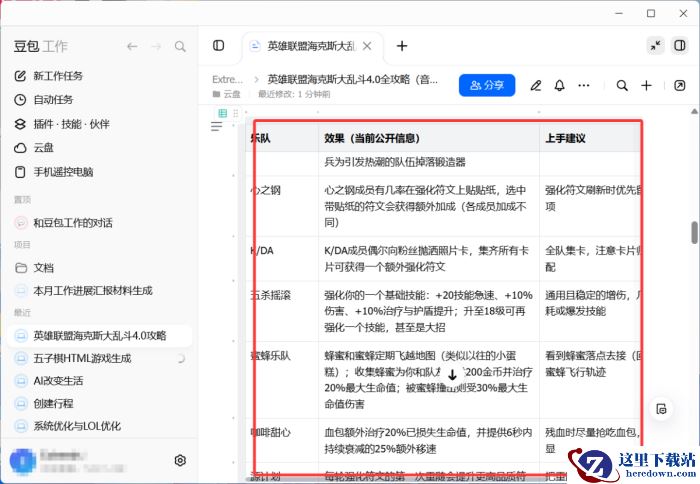Image resolution: width=700 pixels, height=484 pixels.
Task: Open document outline lines icon
Action: tap(217, 127)
